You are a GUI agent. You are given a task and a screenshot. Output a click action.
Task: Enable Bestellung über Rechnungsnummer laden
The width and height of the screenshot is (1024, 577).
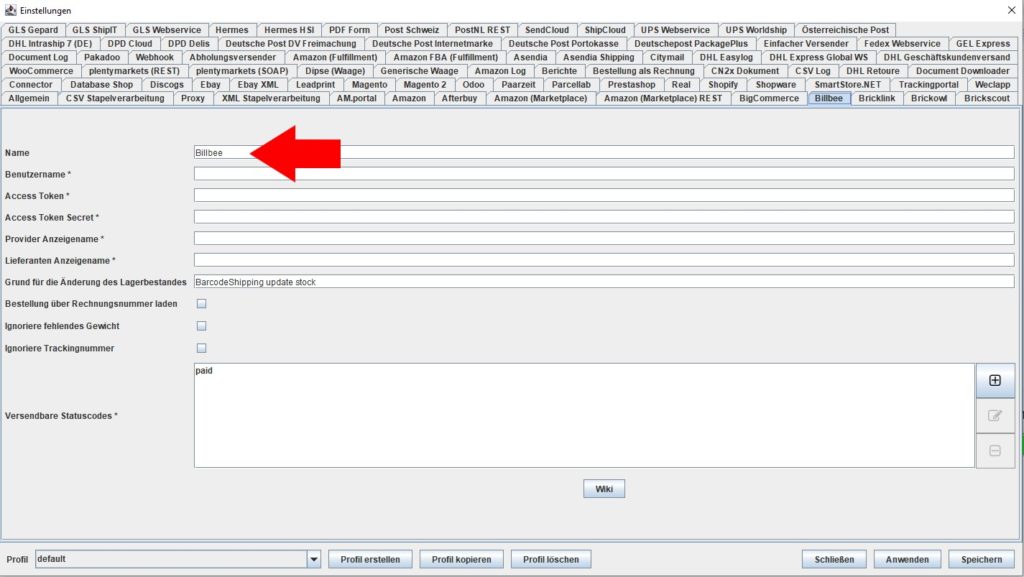[x=202, y=304]
